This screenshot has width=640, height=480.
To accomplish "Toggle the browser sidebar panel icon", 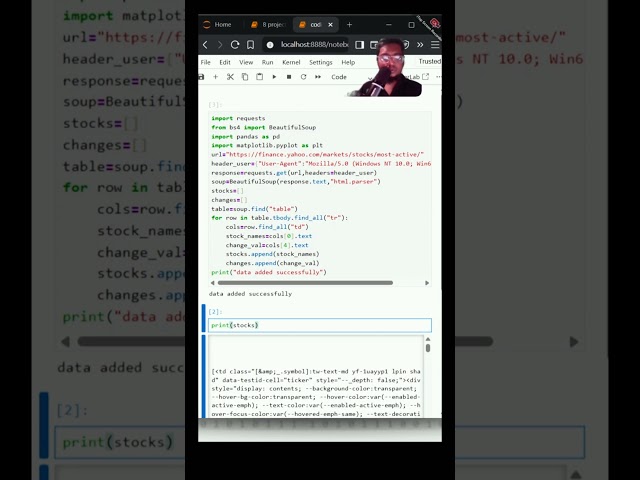I will click(x=359, y=44).
